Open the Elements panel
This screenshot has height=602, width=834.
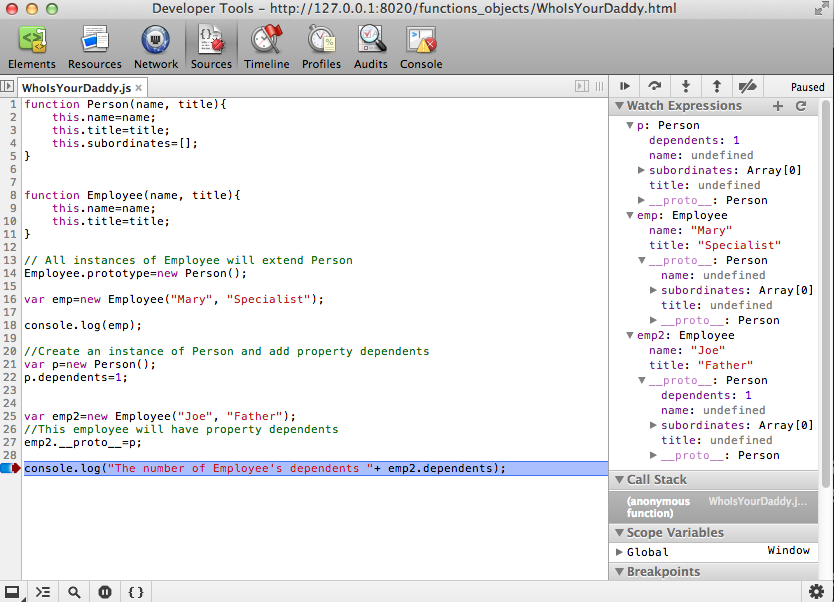click(x=32, y=47)
